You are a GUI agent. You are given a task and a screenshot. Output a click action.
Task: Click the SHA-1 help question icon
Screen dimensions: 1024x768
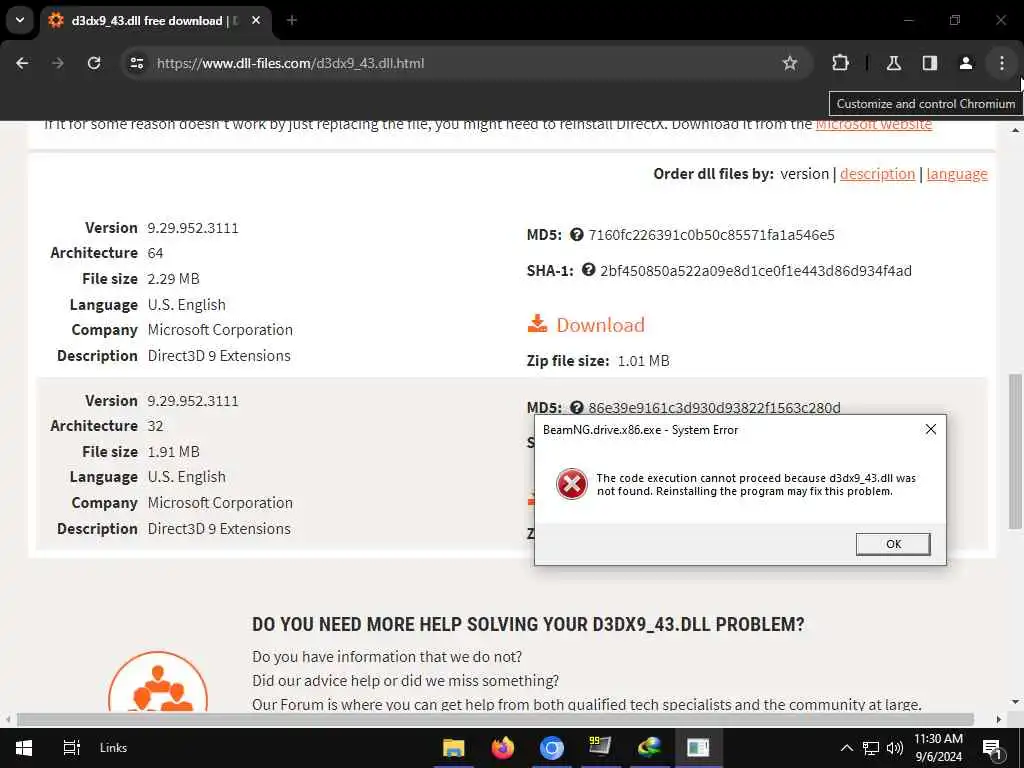[588, 270]
